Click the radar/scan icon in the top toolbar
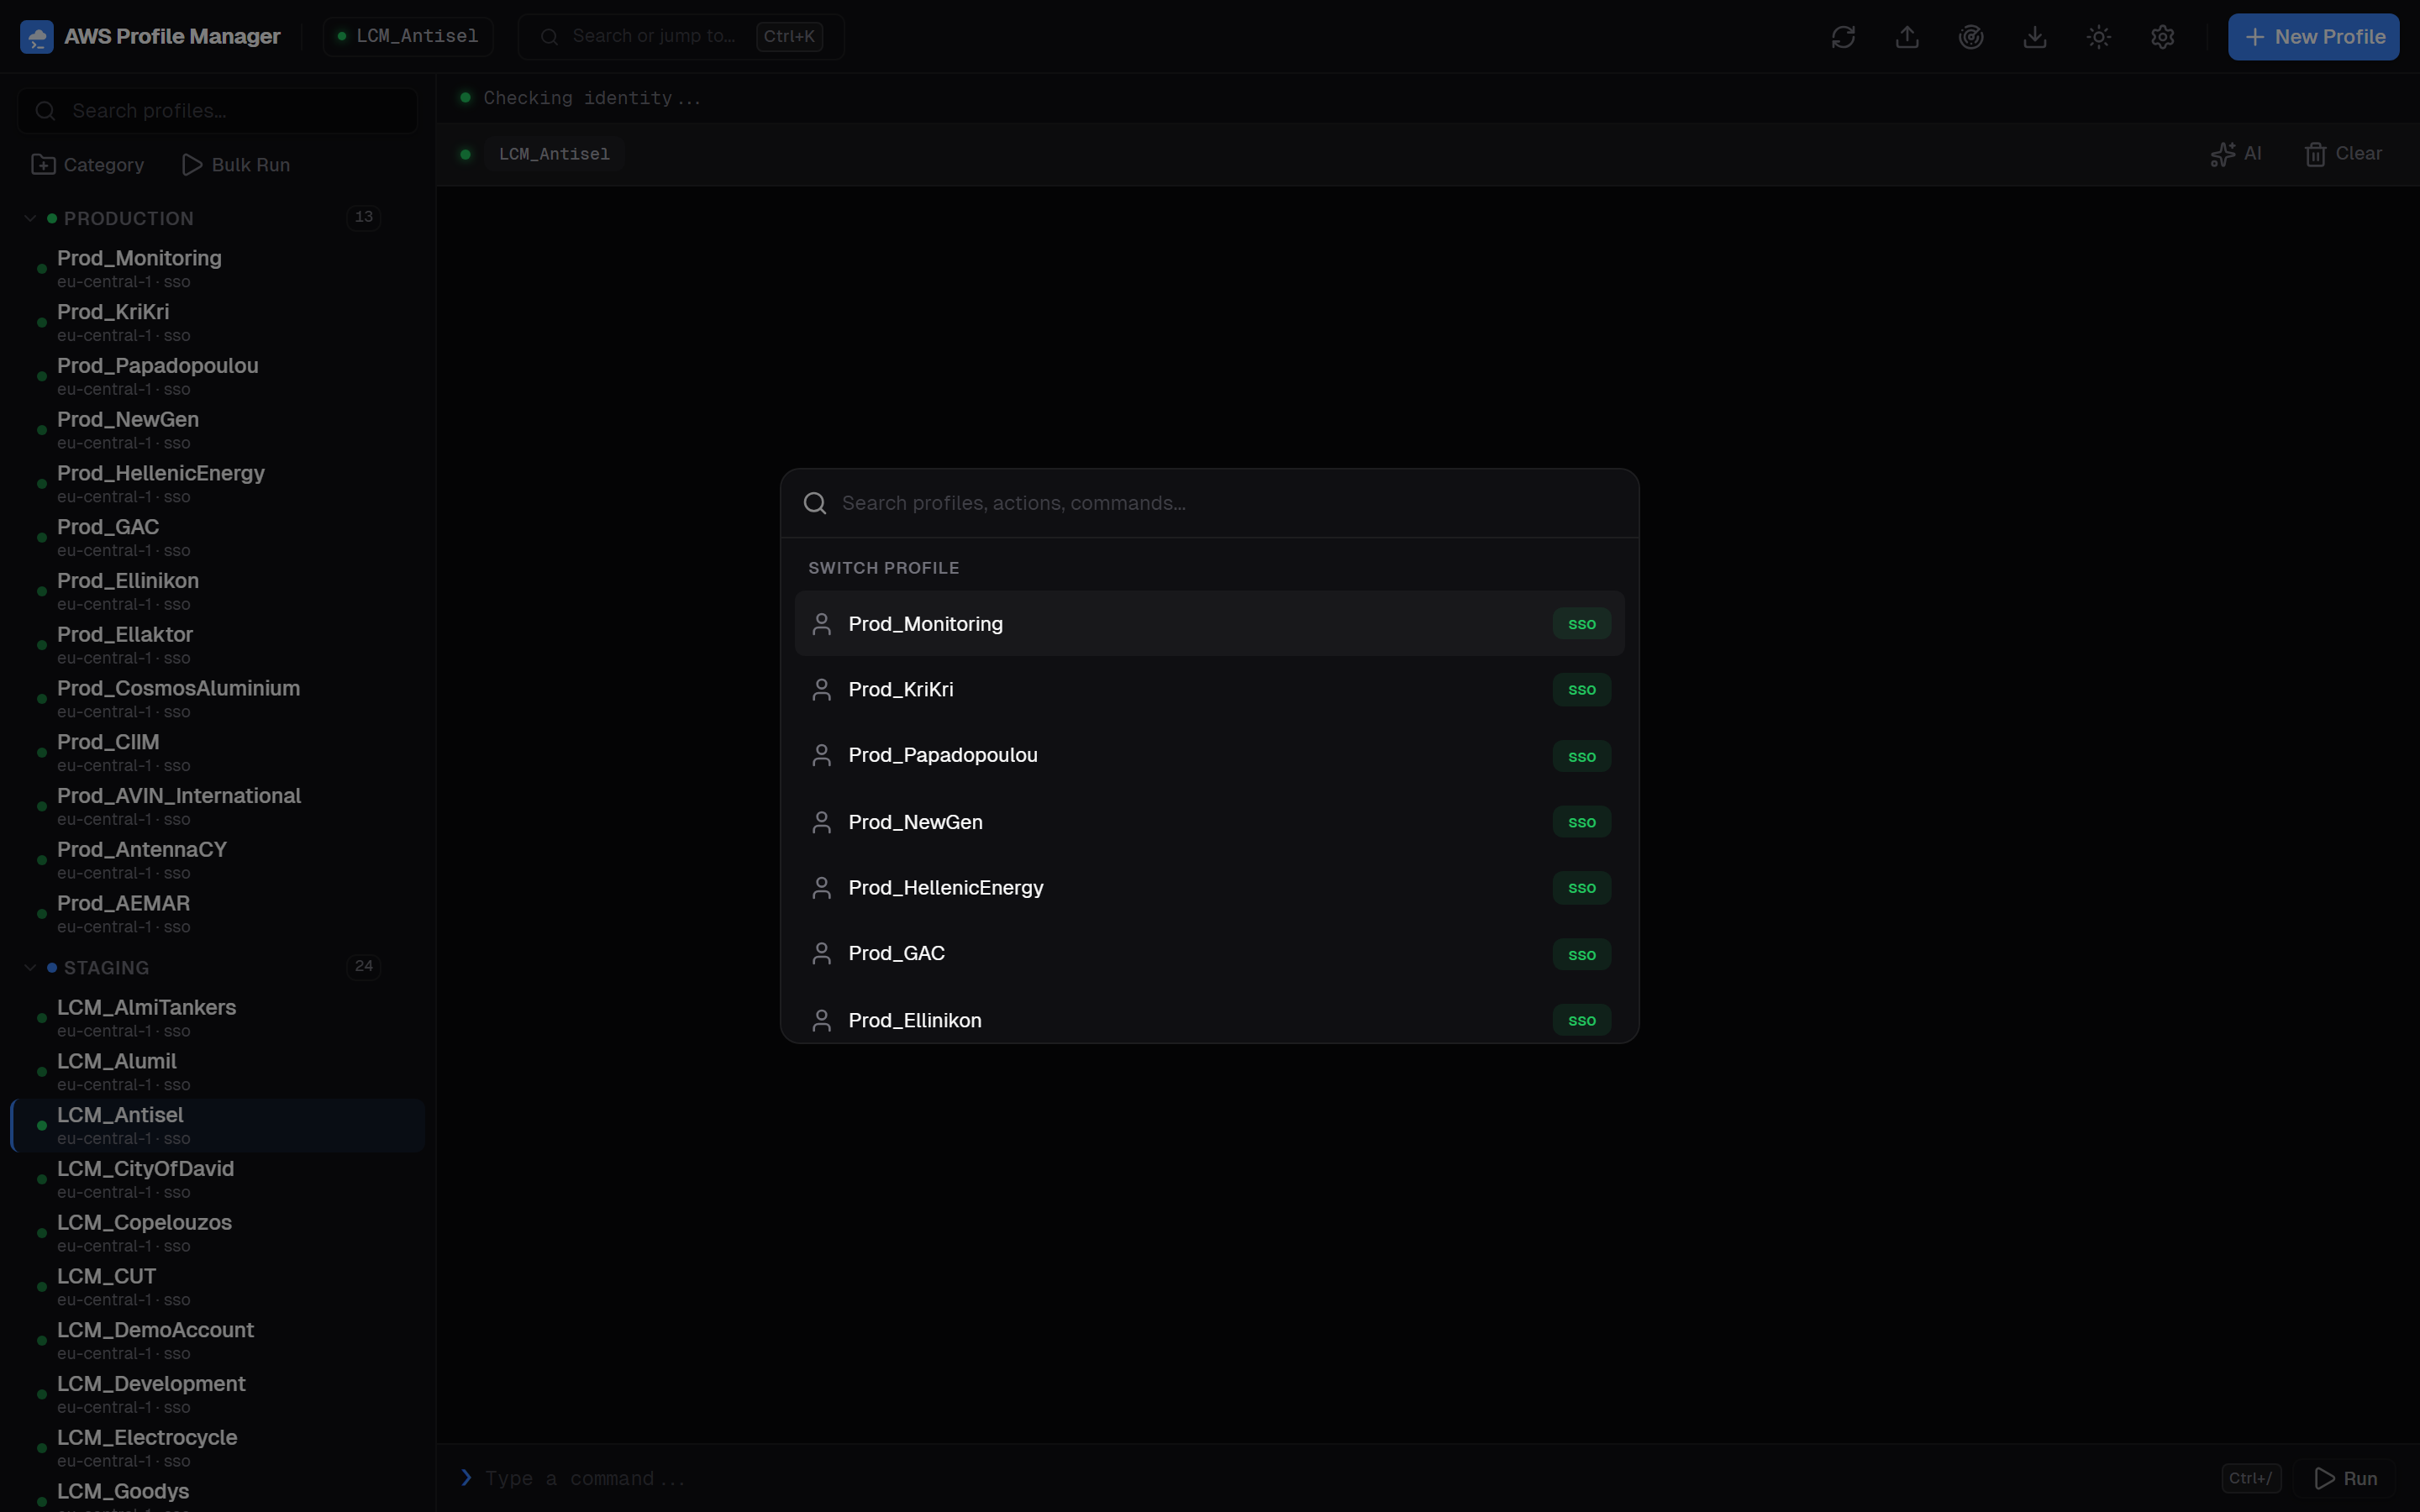Screen dimensions: 2420x1512 coord(1971,36)
